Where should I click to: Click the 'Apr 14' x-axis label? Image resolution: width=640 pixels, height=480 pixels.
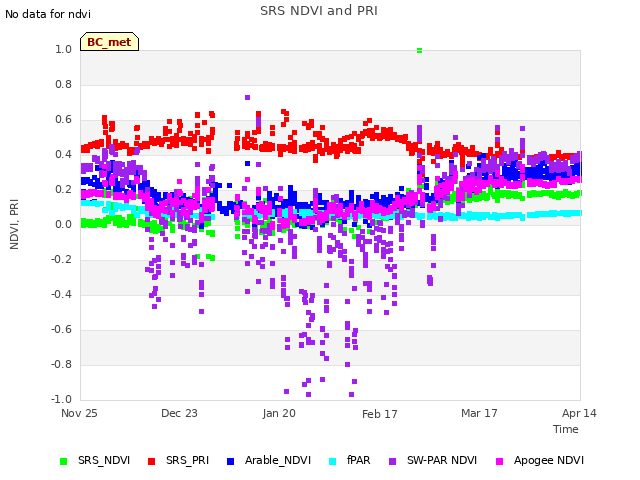pos(579,413)
